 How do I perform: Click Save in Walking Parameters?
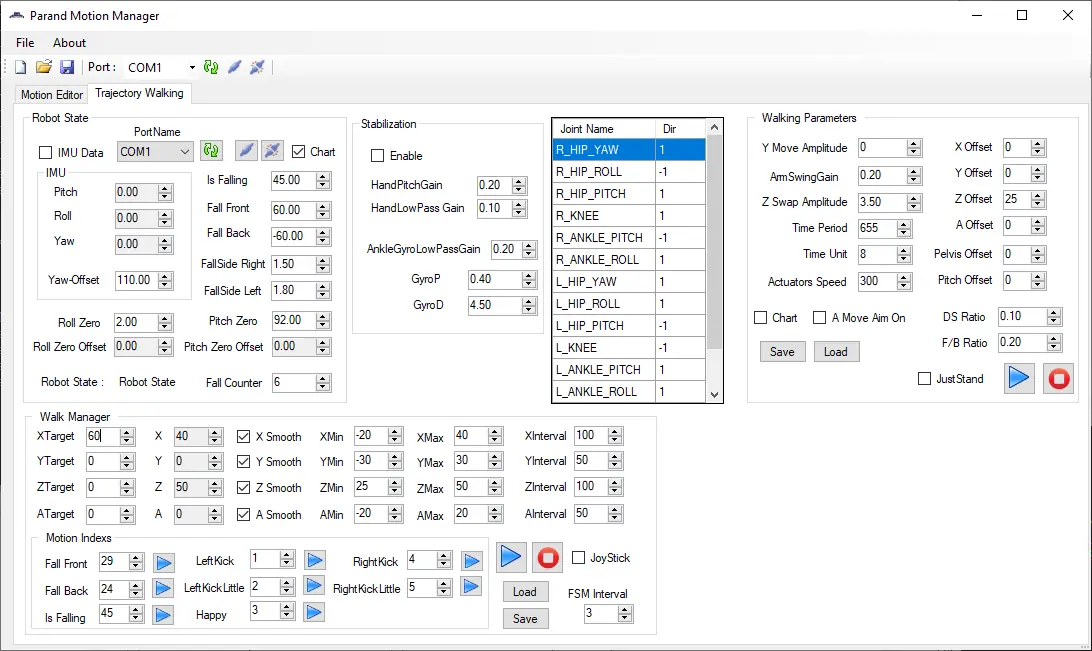point(782,352)
